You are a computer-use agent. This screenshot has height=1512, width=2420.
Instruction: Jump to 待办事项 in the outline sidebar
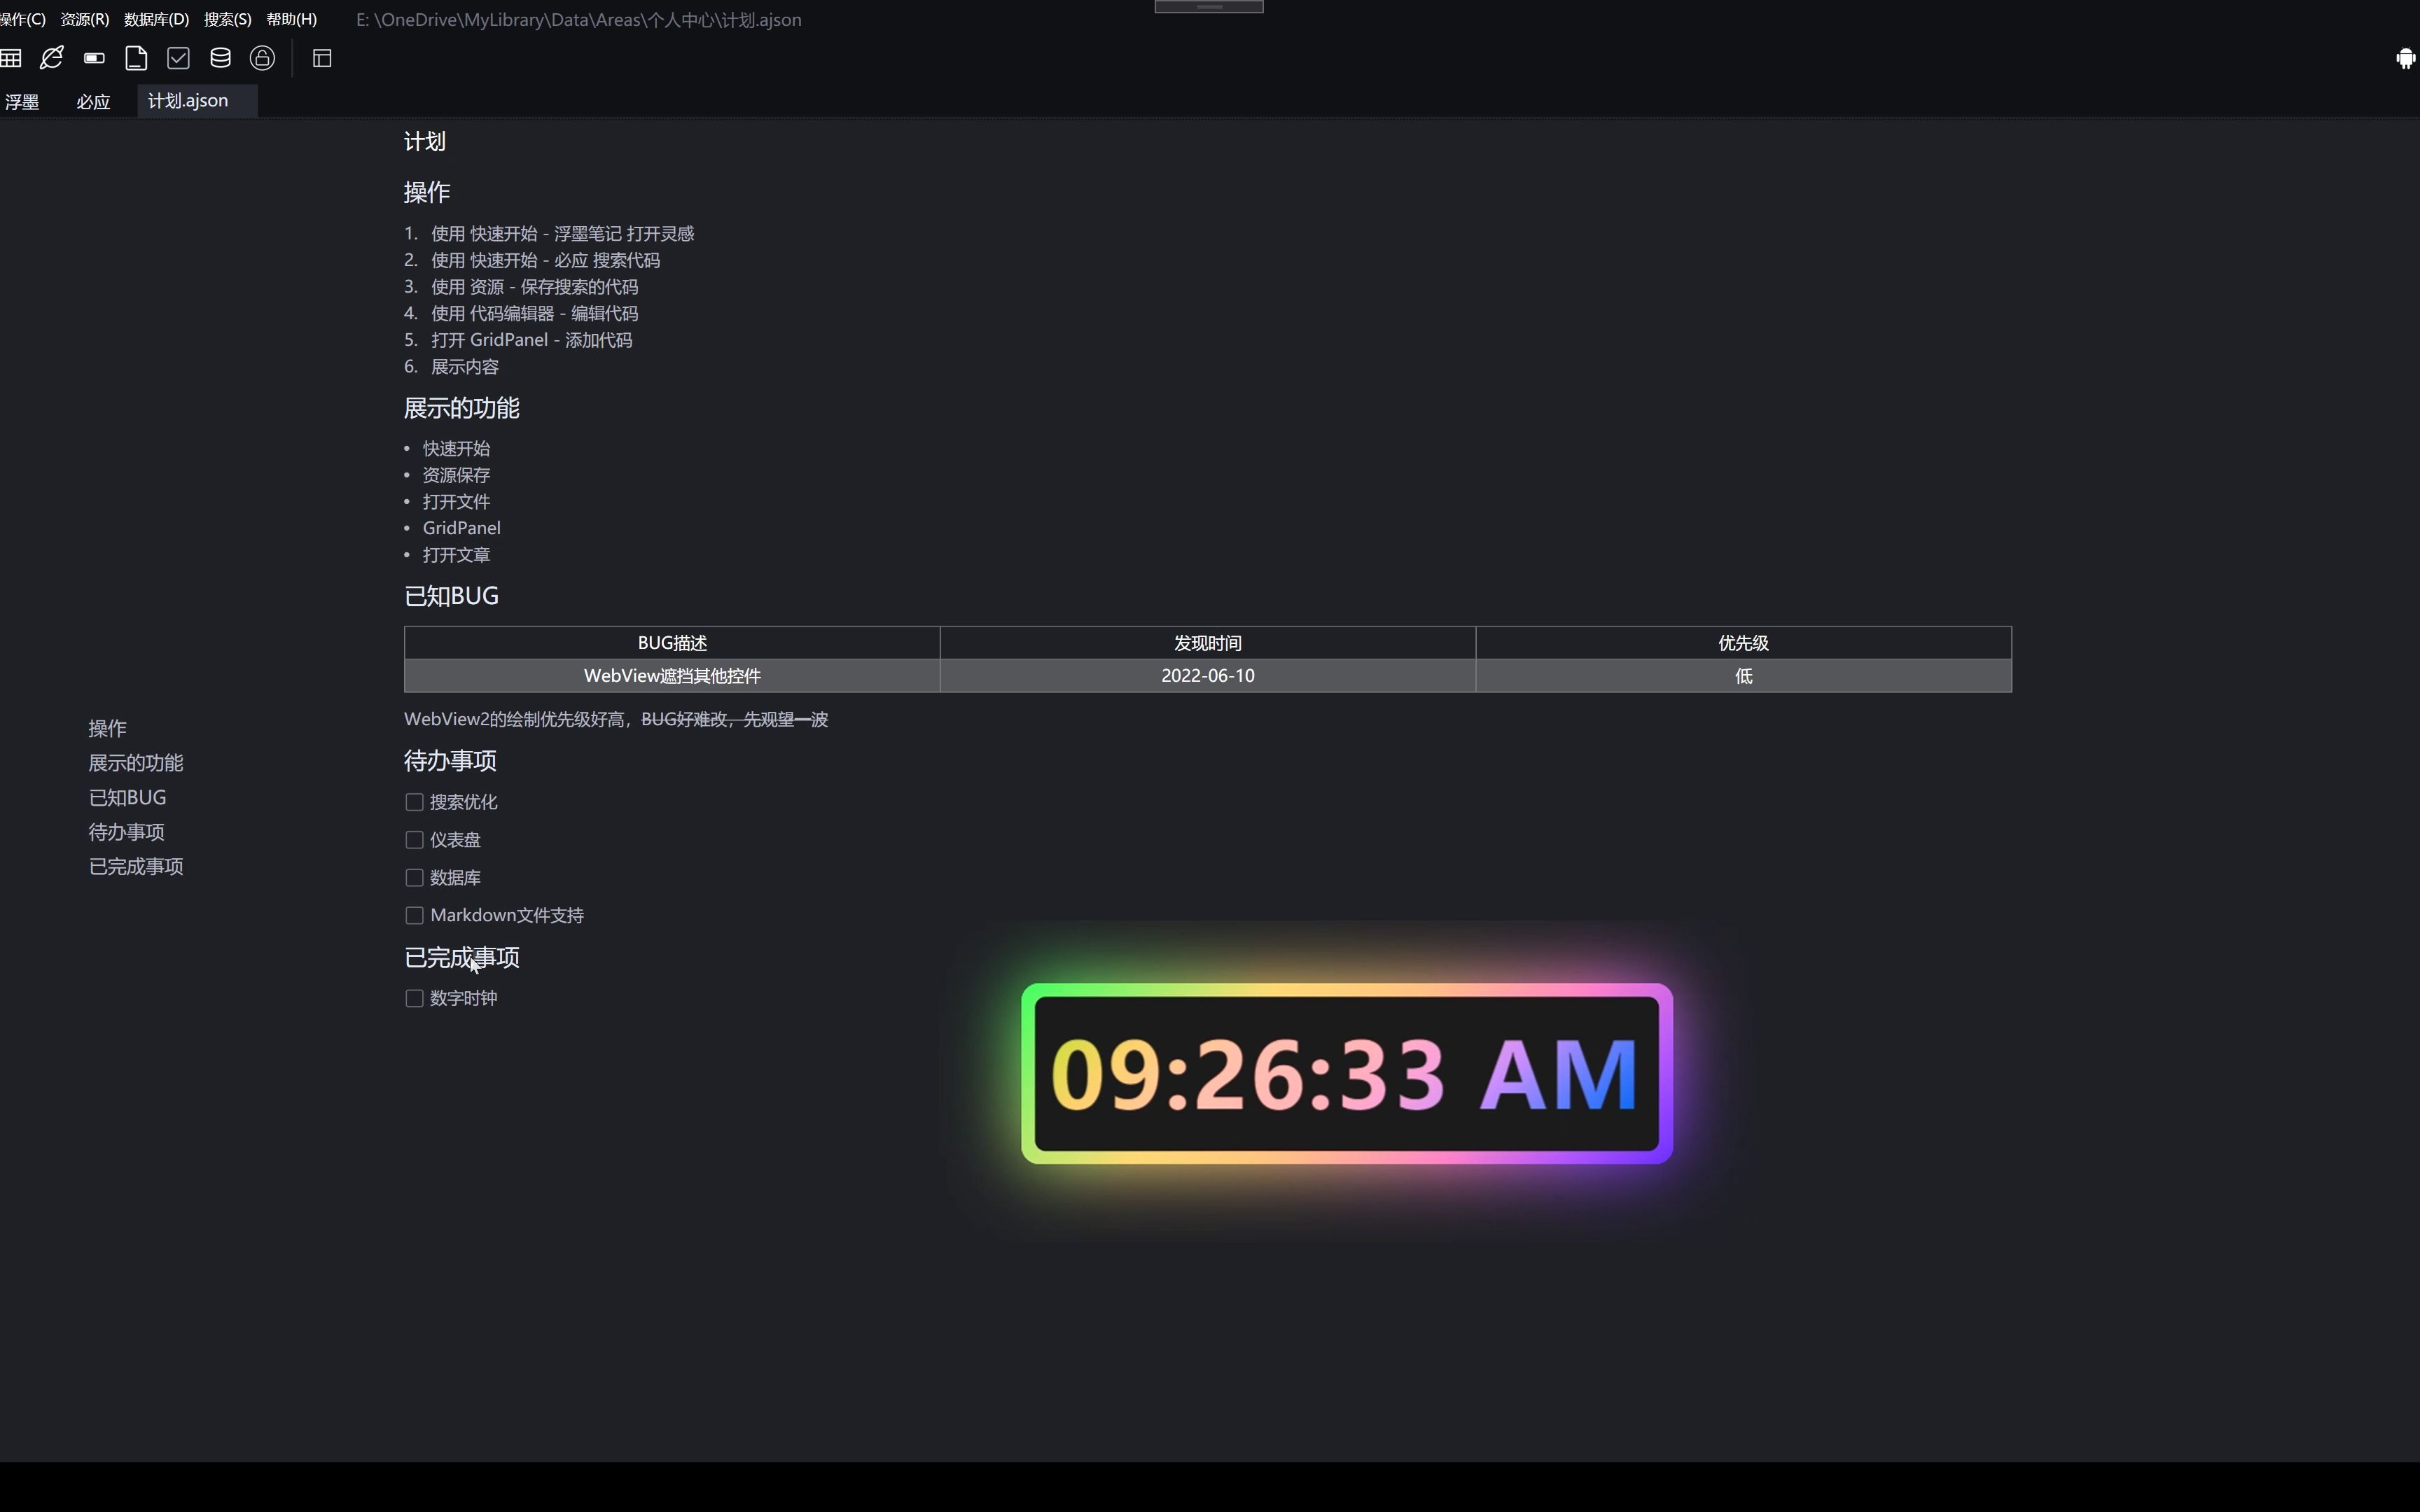[126, 832]
